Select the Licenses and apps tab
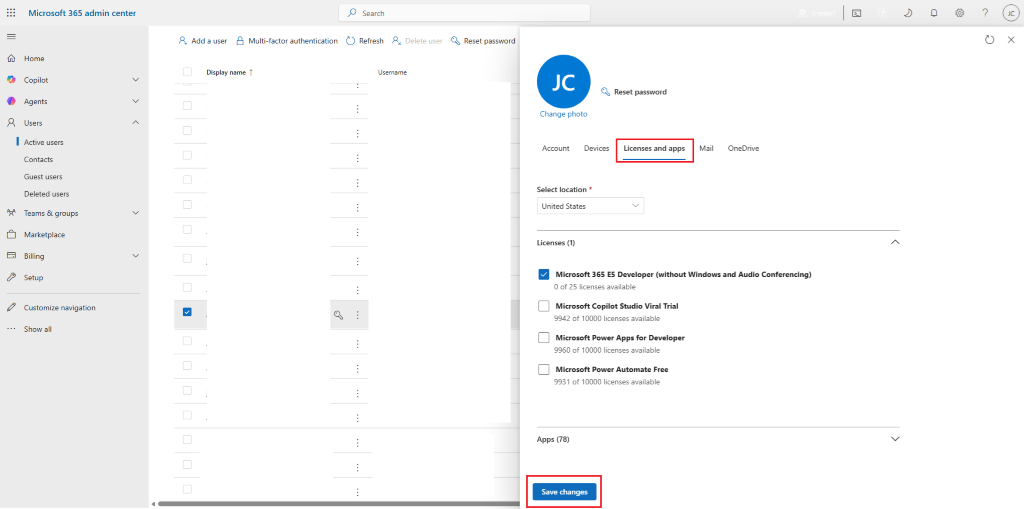 pos(654,148)
